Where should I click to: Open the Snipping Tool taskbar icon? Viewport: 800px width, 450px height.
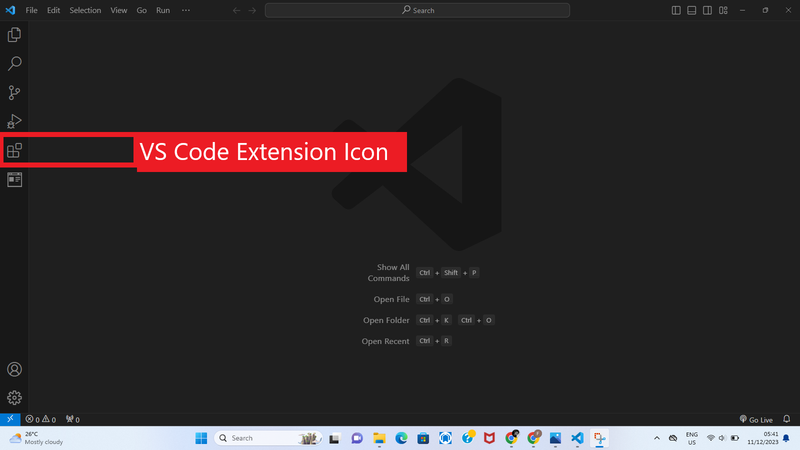(x=599, y=438)
